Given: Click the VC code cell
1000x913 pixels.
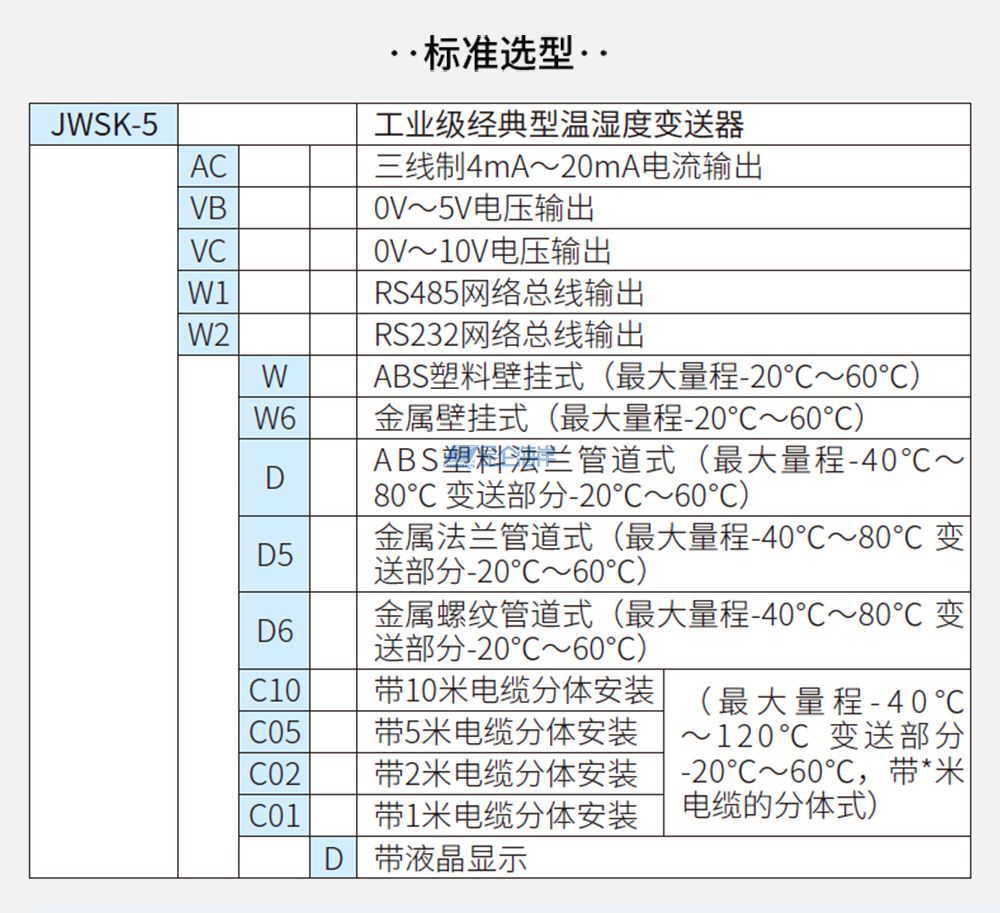Looking at the screenshot, I should coord(209,250).
